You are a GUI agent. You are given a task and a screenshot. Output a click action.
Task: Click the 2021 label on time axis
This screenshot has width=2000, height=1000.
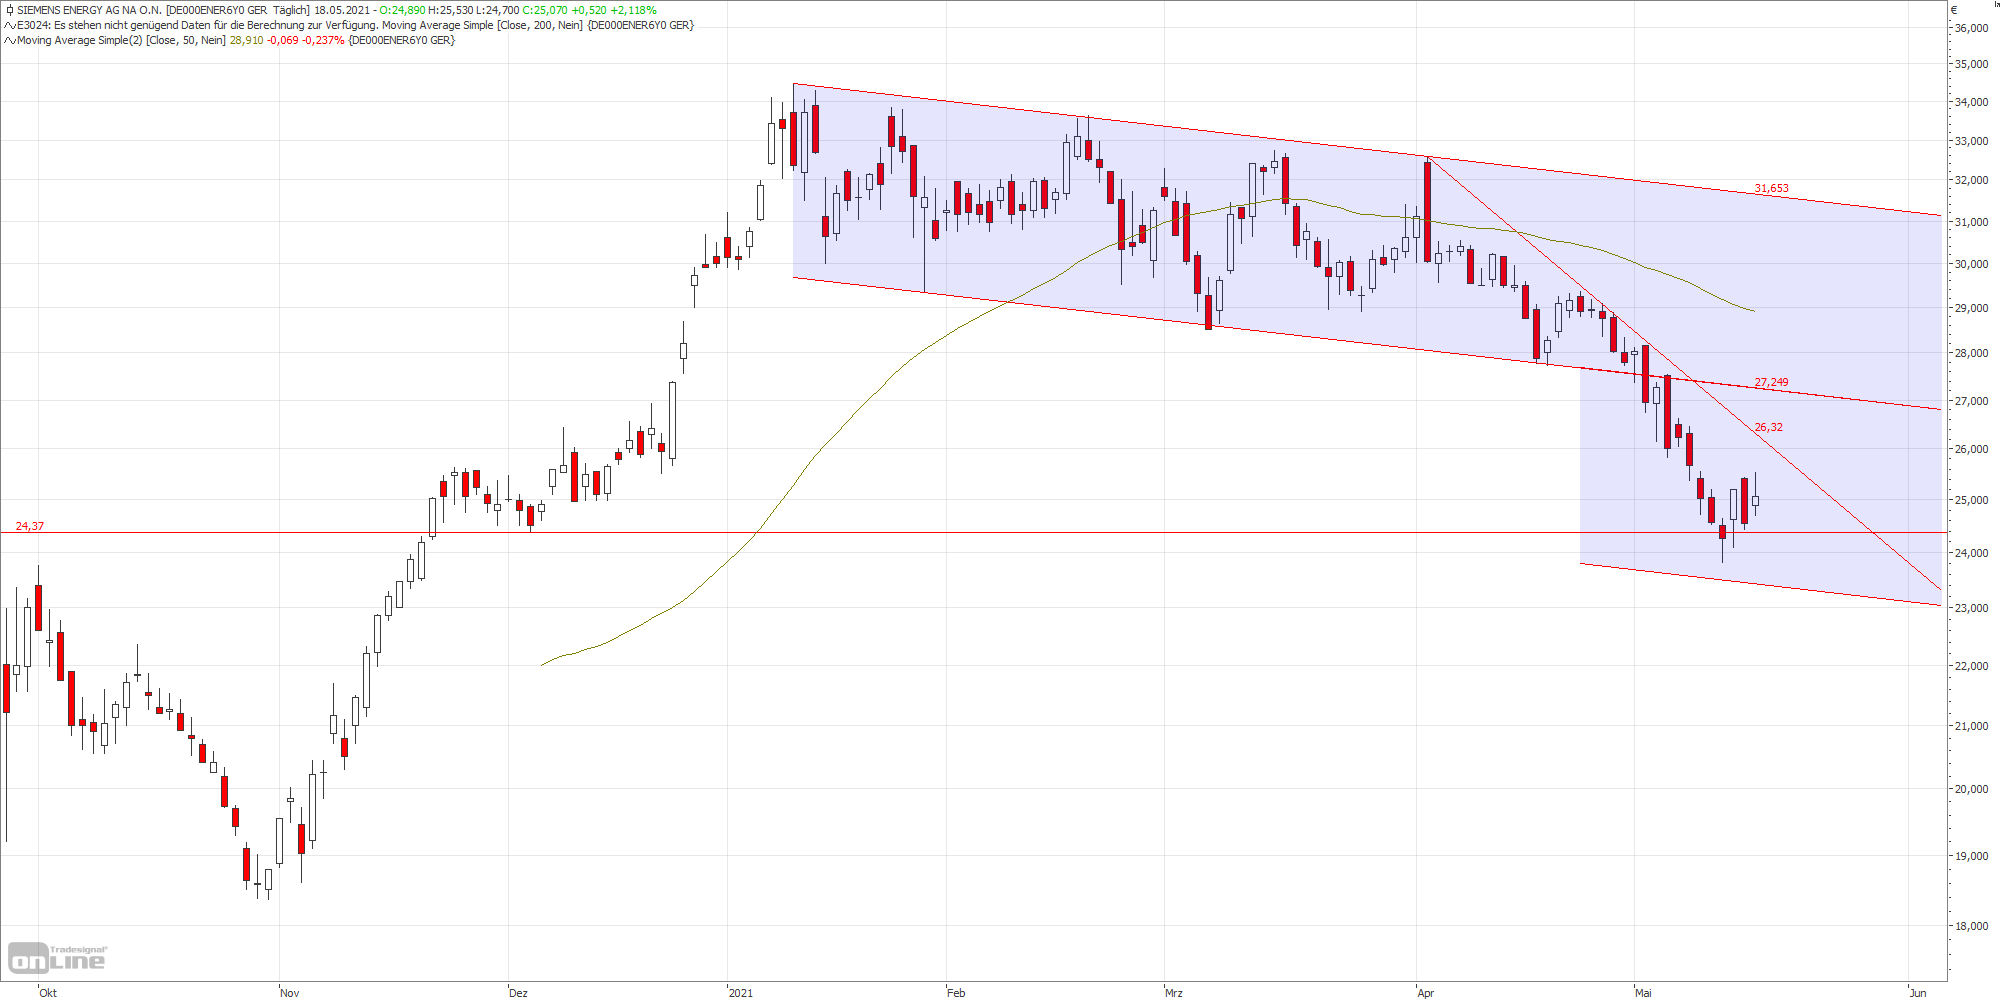point(741,993)
